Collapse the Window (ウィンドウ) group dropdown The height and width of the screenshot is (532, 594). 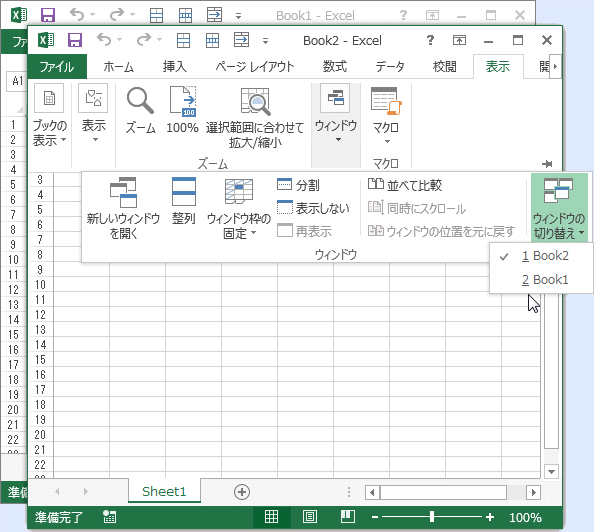(336, 114)
